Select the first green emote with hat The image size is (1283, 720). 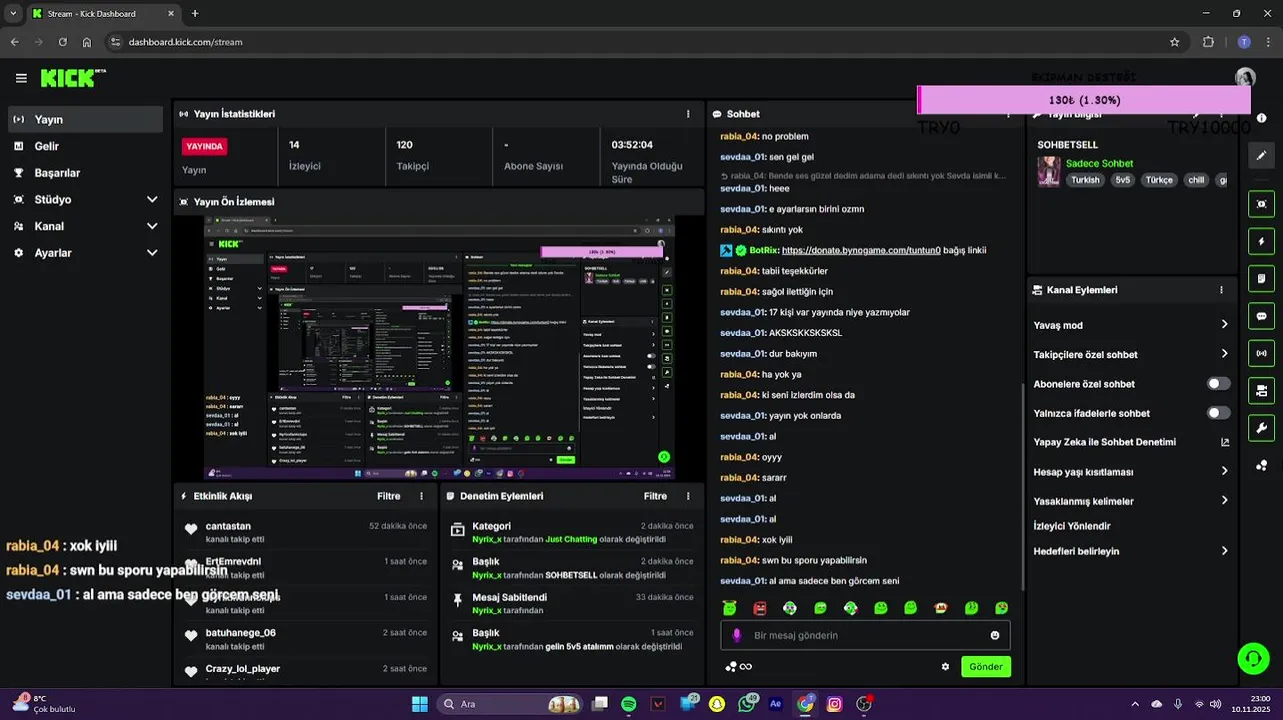[730, 608]
